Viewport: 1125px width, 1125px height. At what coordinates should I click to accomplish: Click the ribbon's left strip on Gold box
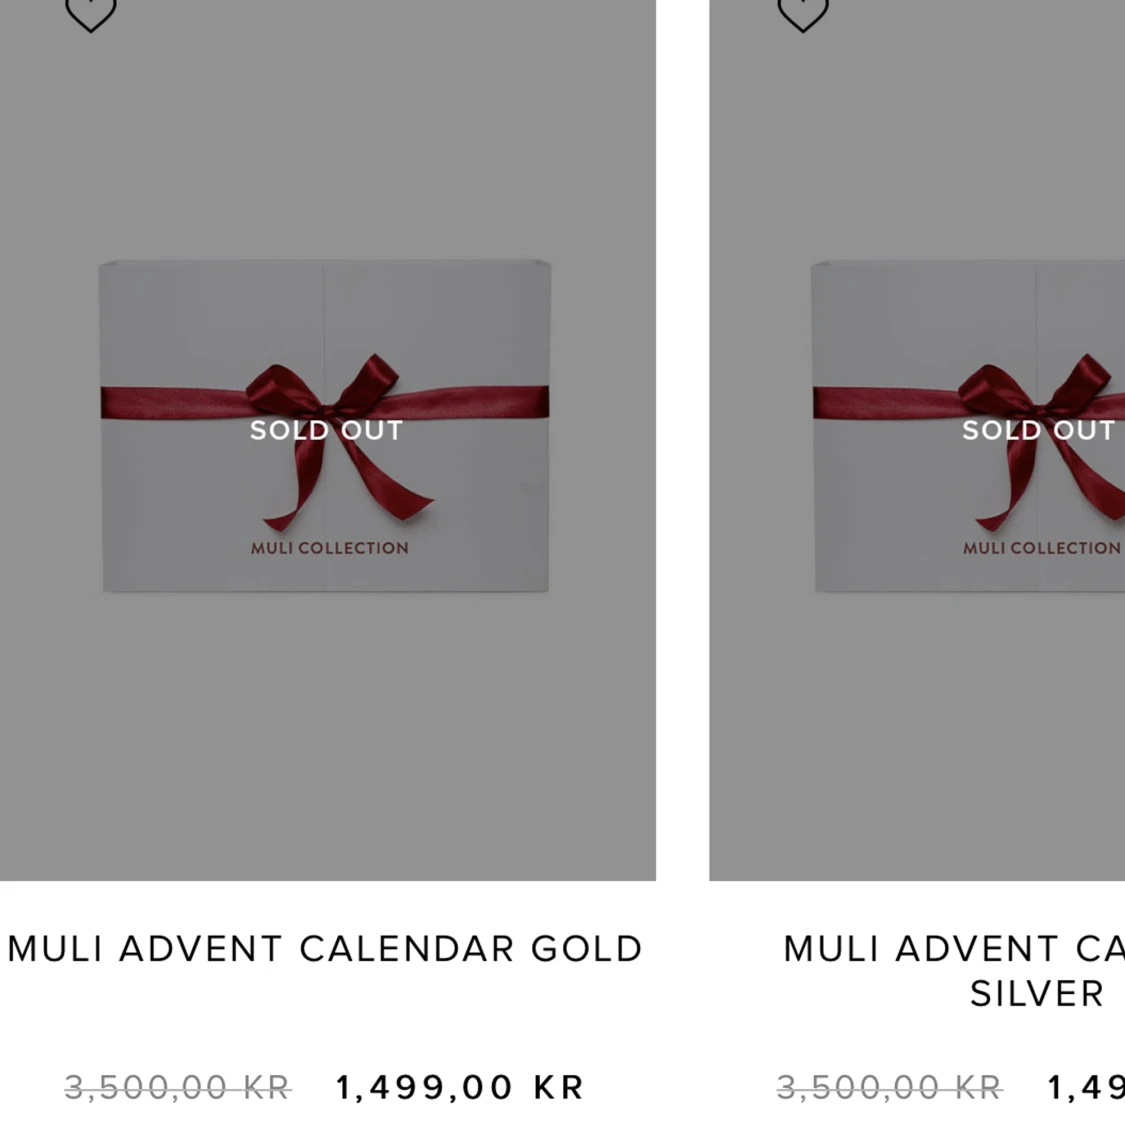click(x=174, y=403)
